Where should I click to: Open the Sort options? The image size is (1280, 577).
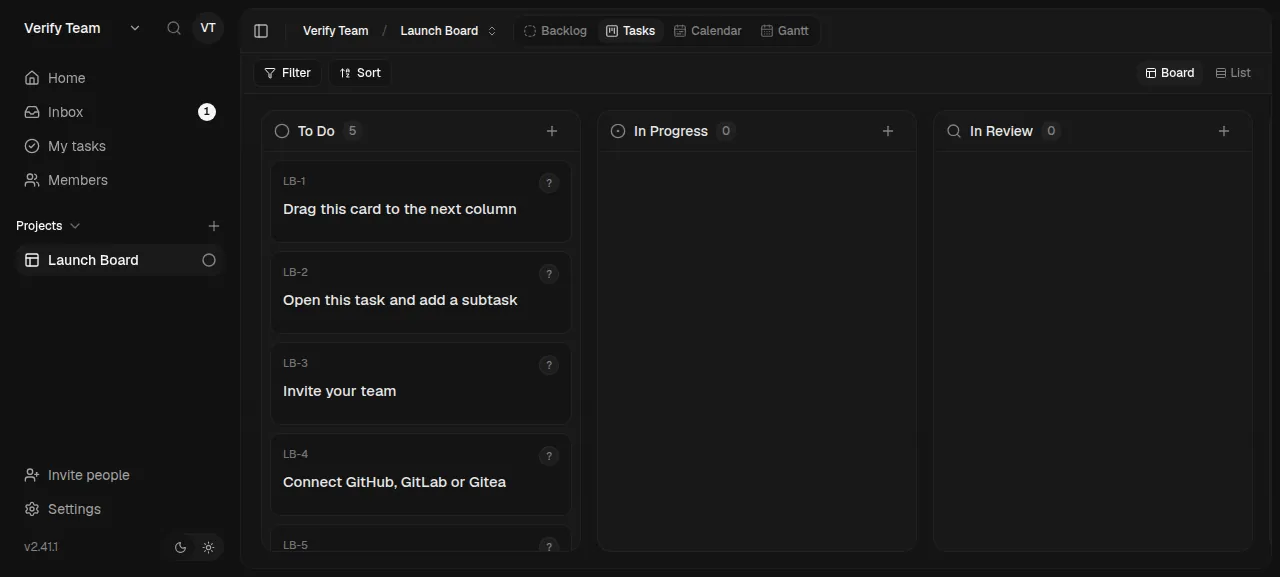click(360, 73)
